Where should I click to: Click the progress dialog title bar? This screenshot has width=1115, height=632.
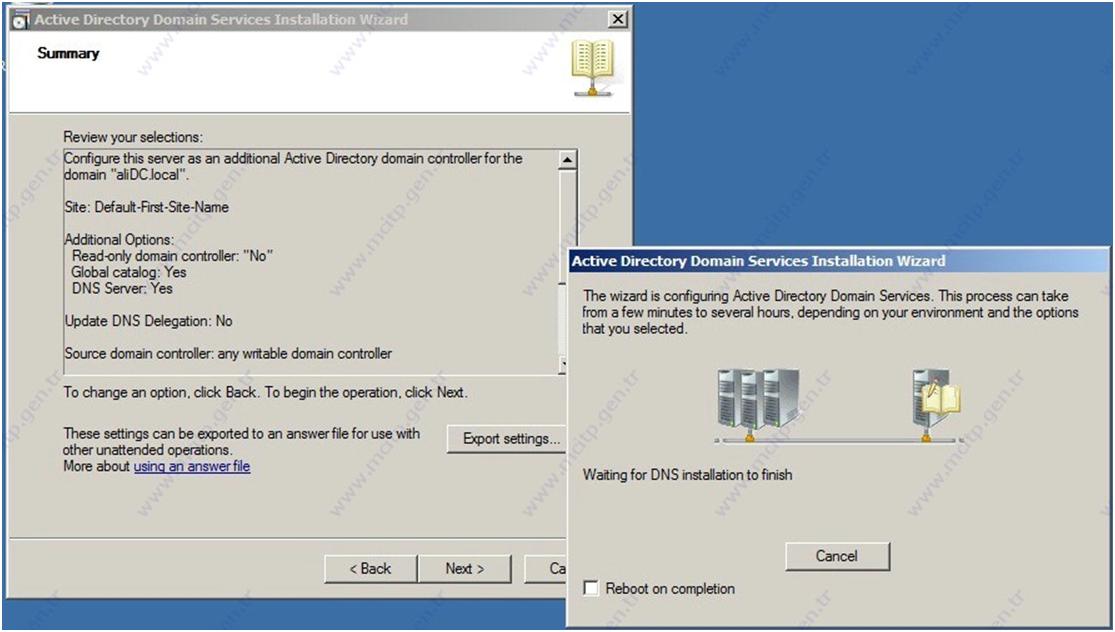[x=837, y=261]
